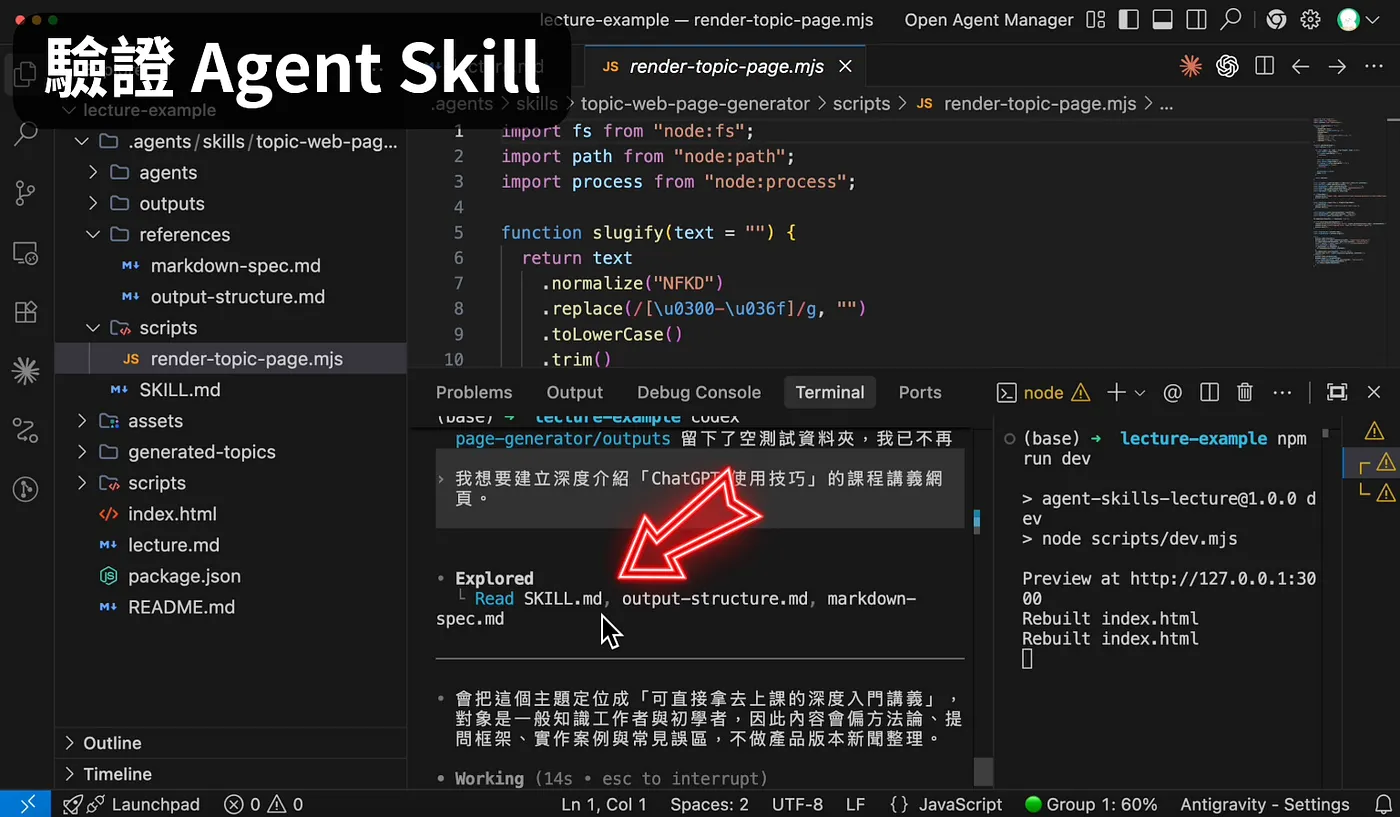Open package.json in the file explorer
Image resolution: width=1400 pixels, height=817 pixels.
(184, 576)
